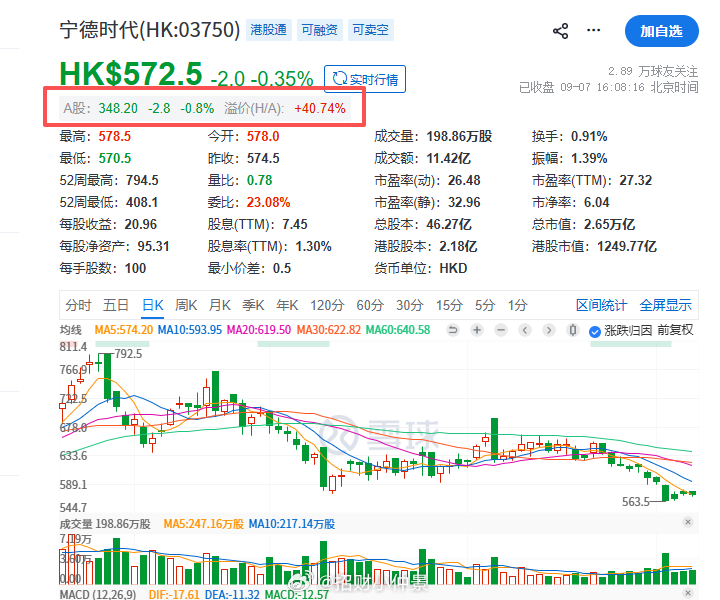Click the 加自选 button
This screenshot has height=600, width=720.
pyautogui.click(x=662, y=31)
